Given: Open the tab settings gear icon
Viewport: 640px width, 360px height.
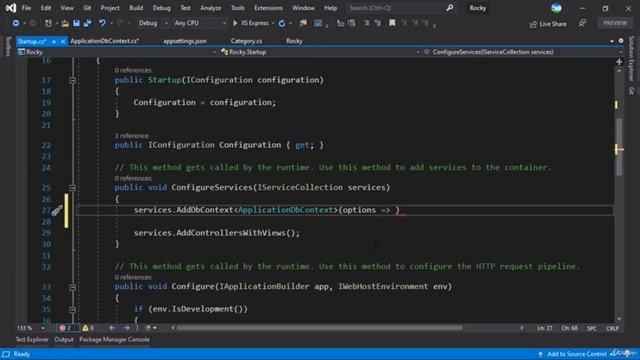Looking at the screenshot, I should 621,41.
